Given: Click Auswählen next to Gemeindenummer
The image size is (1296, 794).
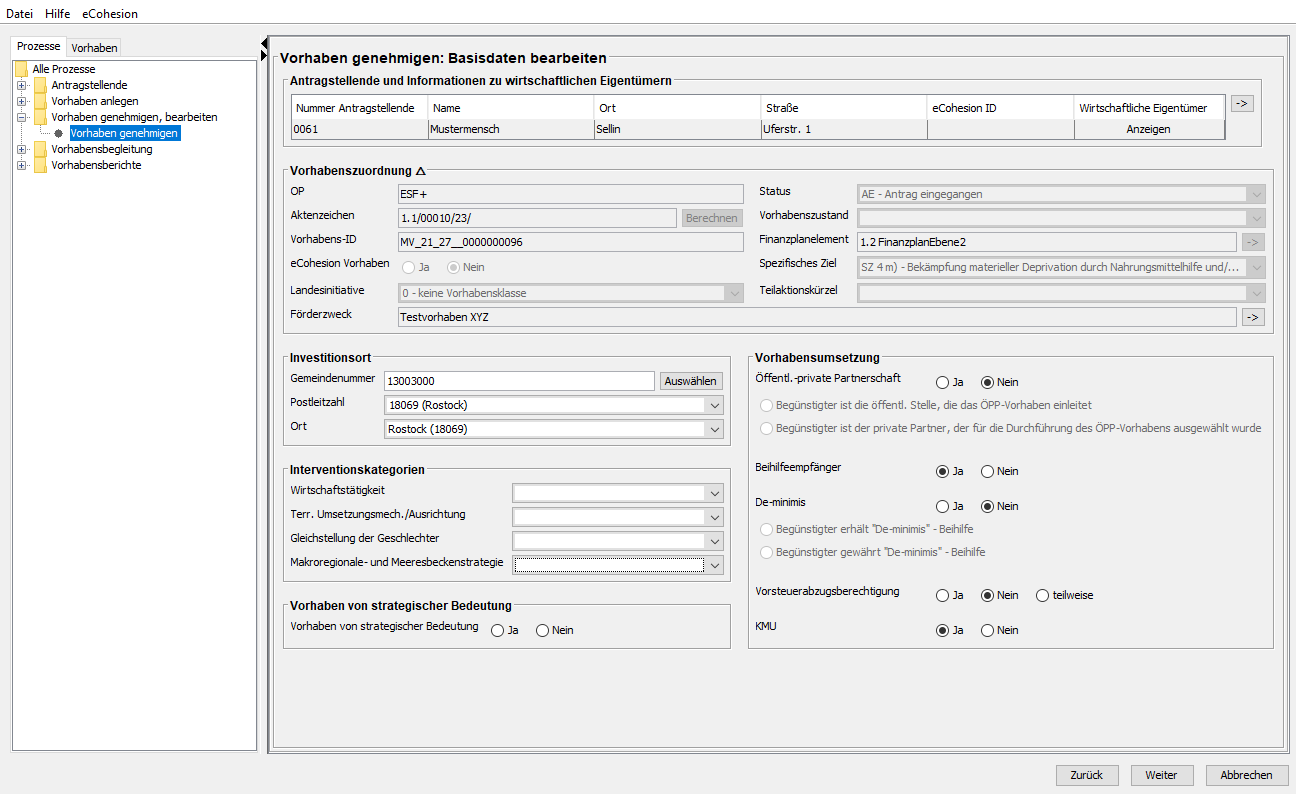Looking at the screenshot, I should [690, 381].
